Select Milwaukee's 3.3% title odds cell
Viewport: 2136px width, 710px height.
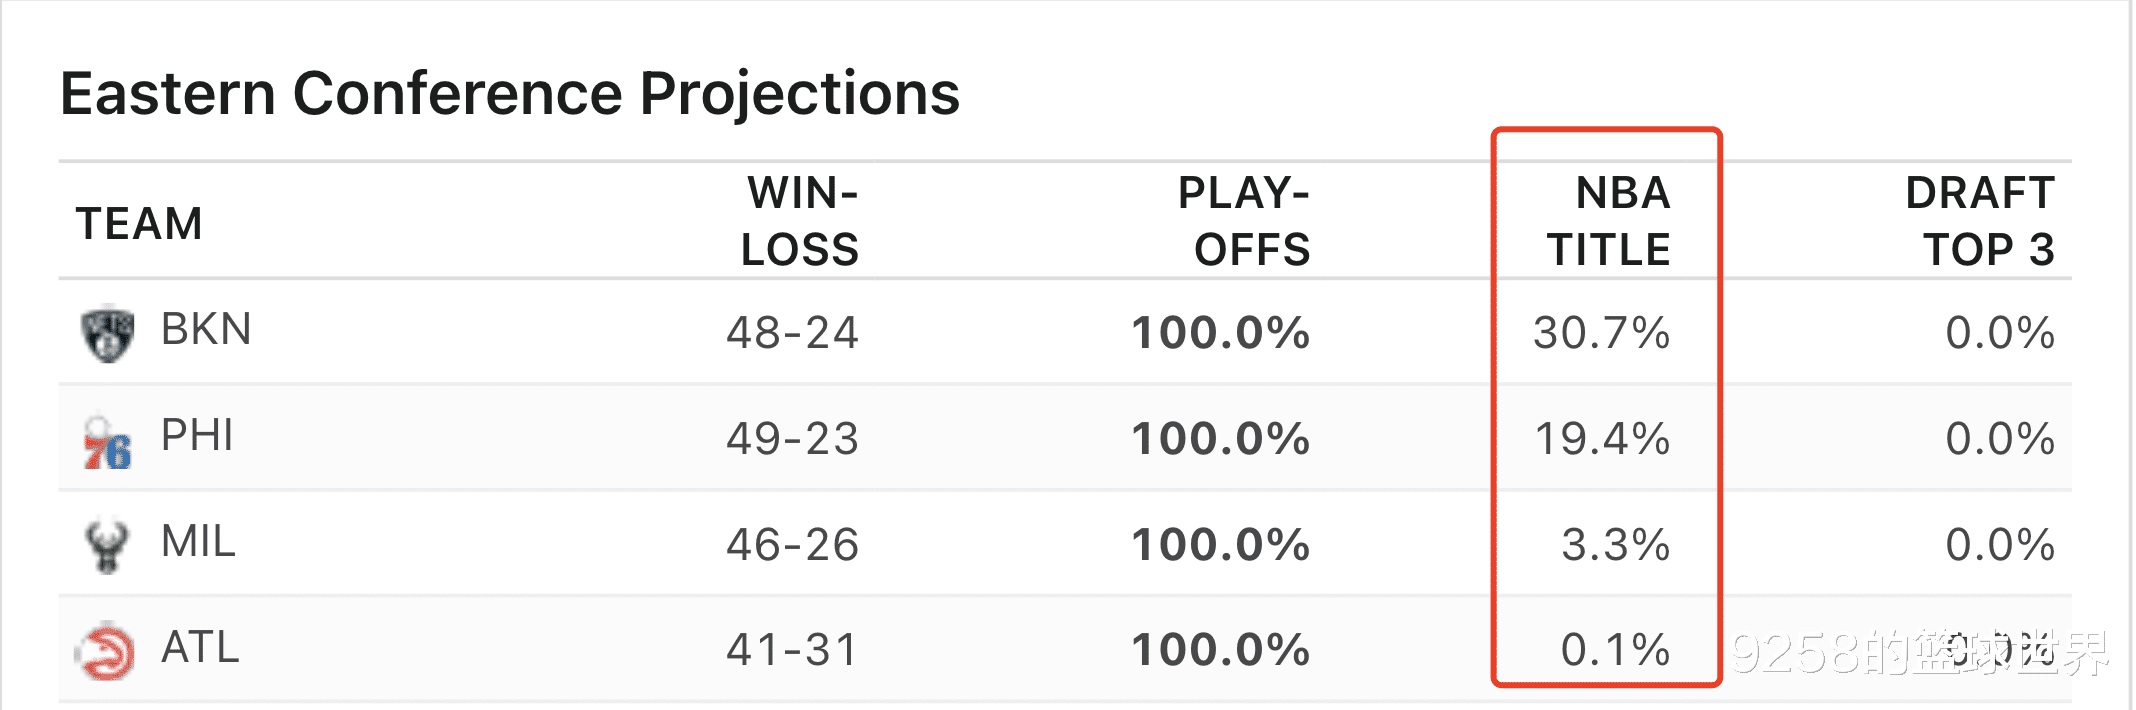[x=1616, y=545]
